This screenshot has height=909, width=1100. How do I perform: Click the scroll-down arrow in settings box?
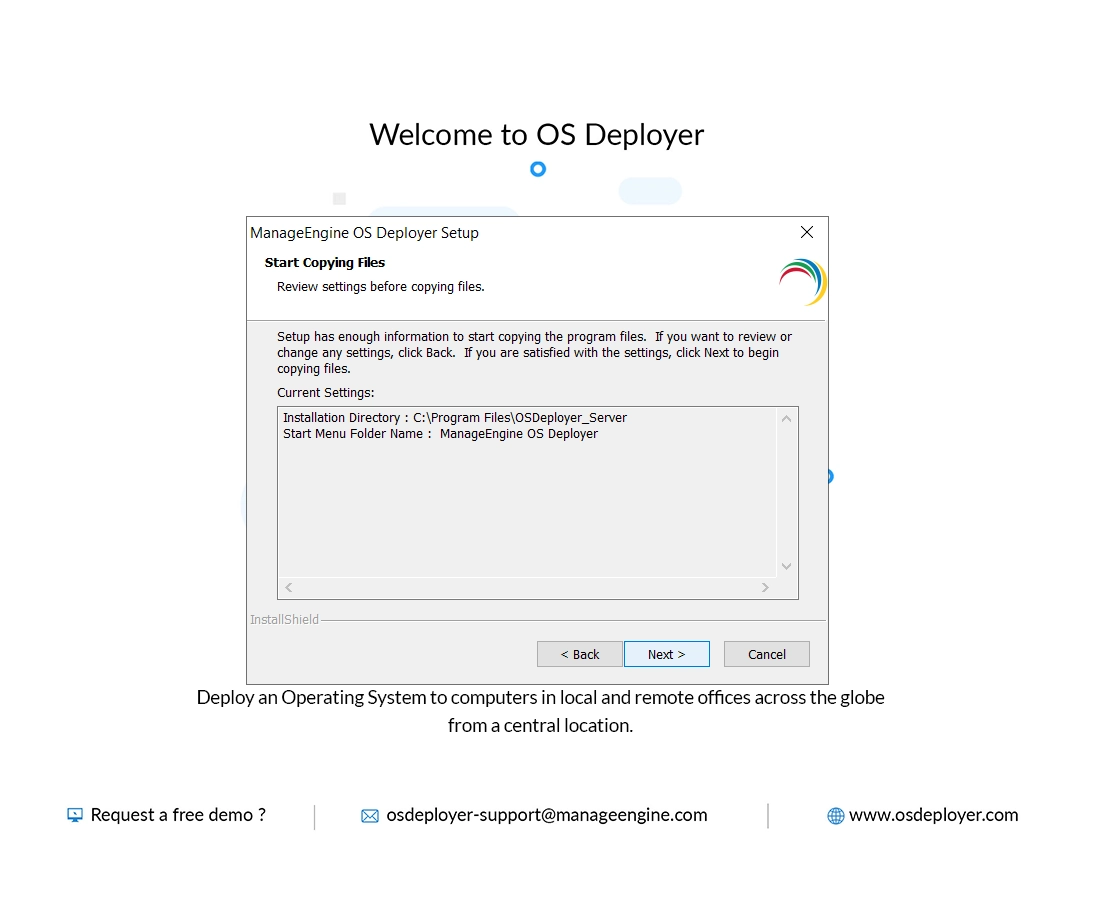coord(786,566)
